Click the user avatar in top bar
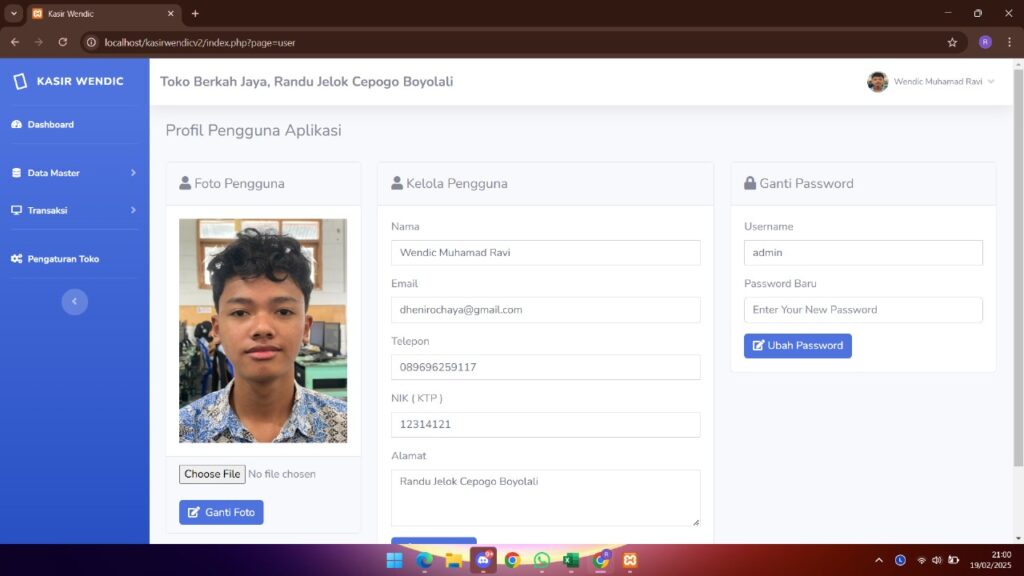This screenshot has height=576, width=1024. point(877,82)
